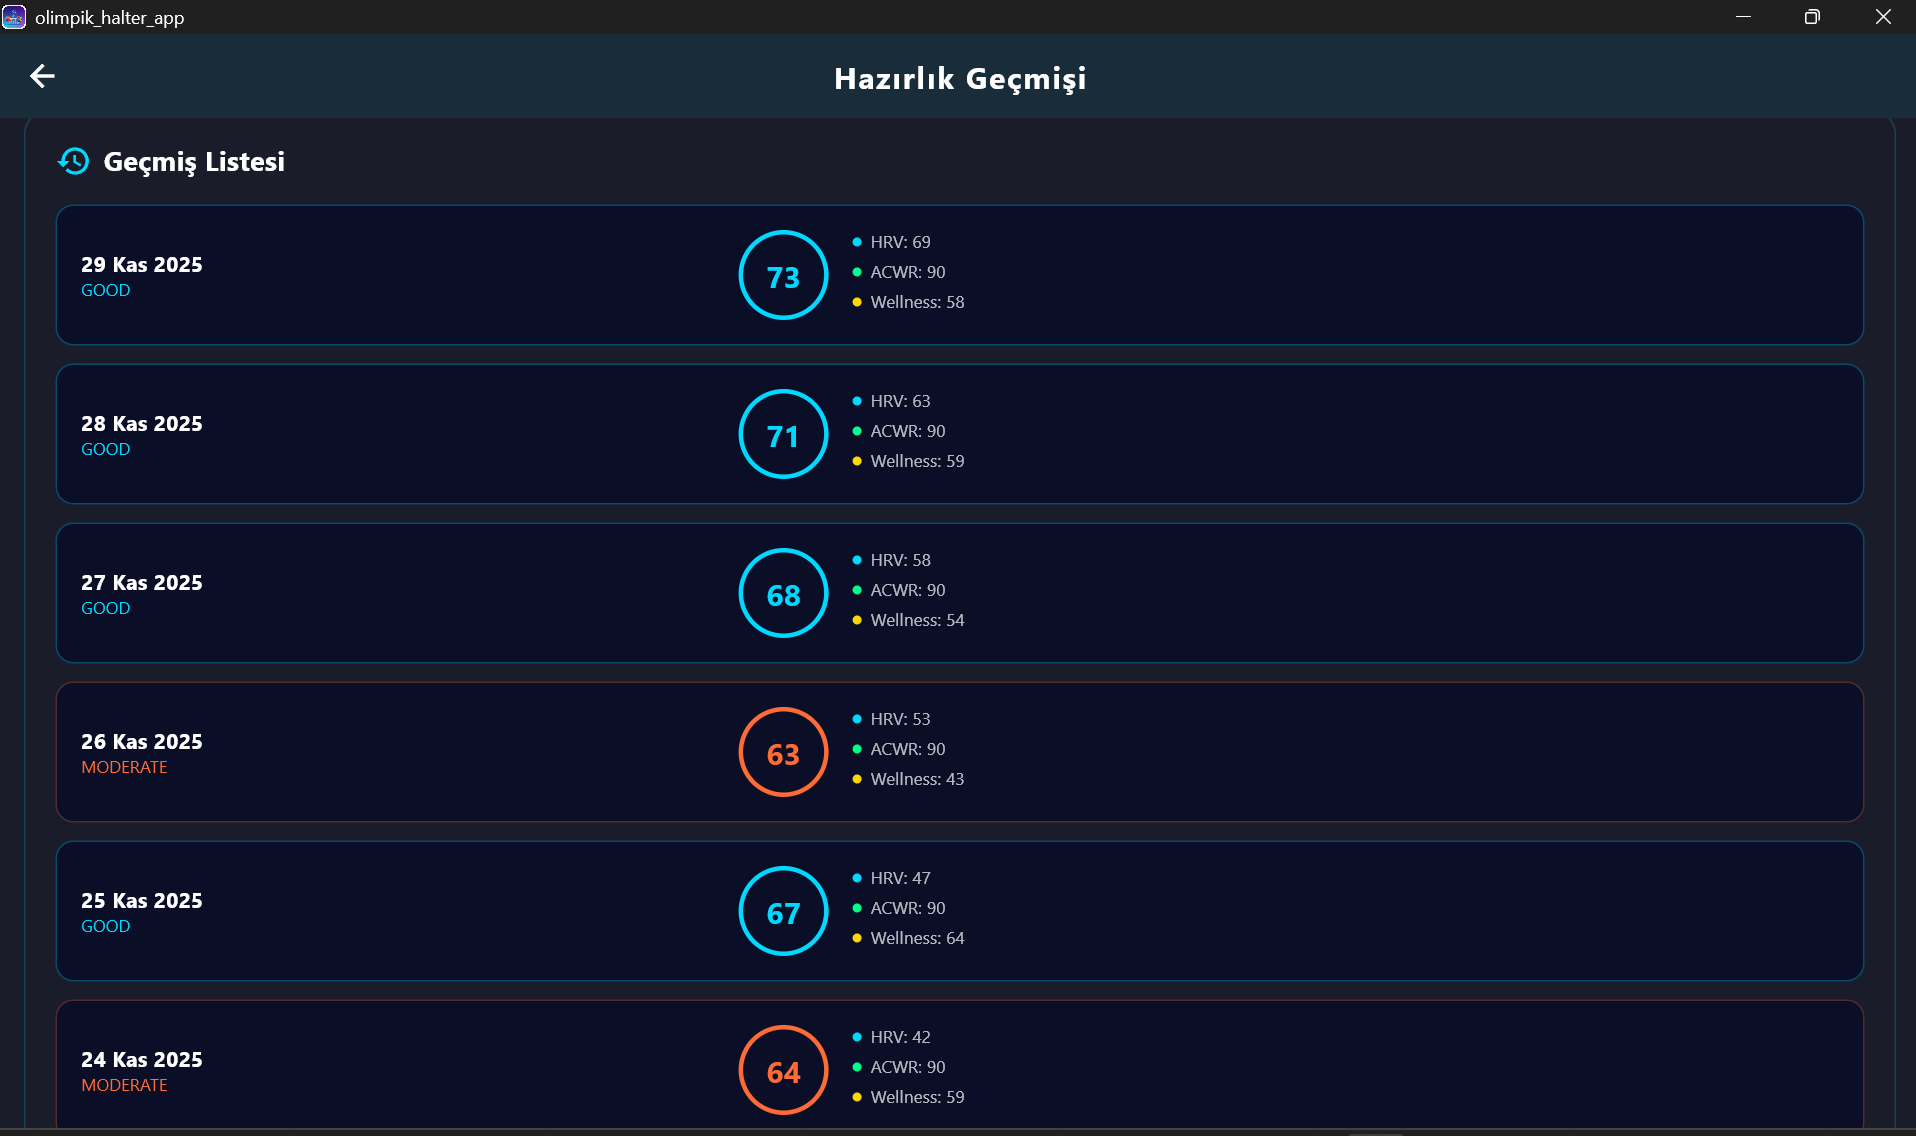The width and height of the screenshot is (1916, 1136).
Task: Select the score circle showing 67
Action: point(783,911)
